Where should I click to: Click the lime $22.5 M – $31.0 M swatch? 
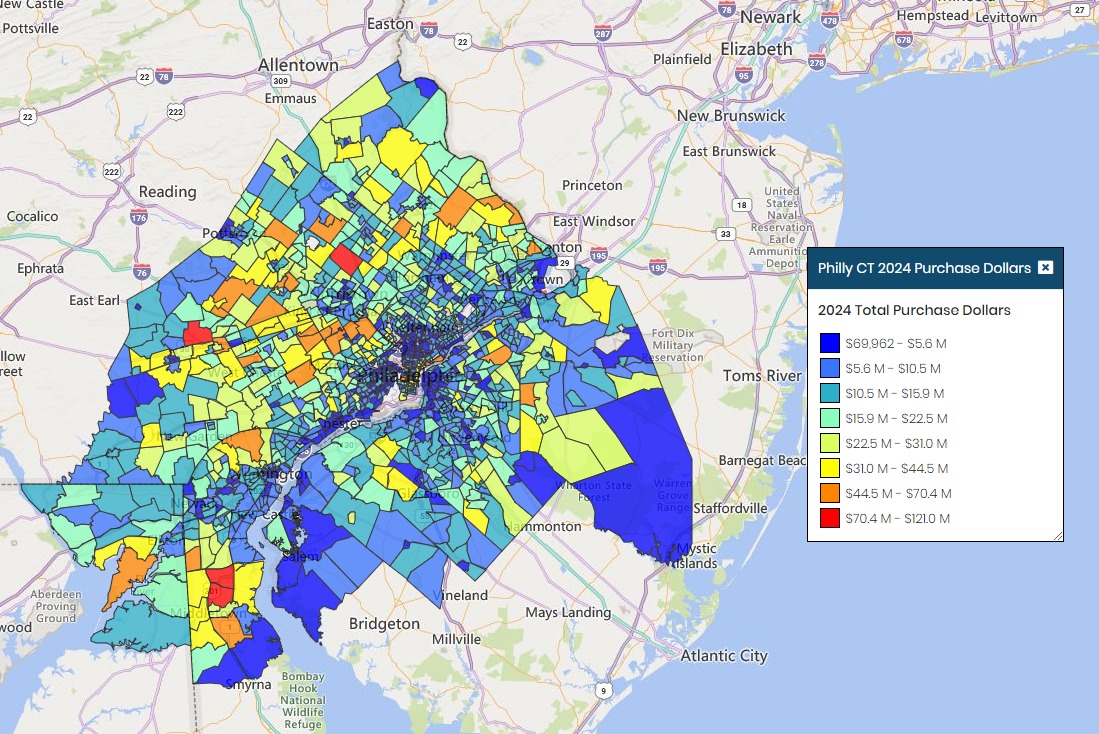(830, 443)
